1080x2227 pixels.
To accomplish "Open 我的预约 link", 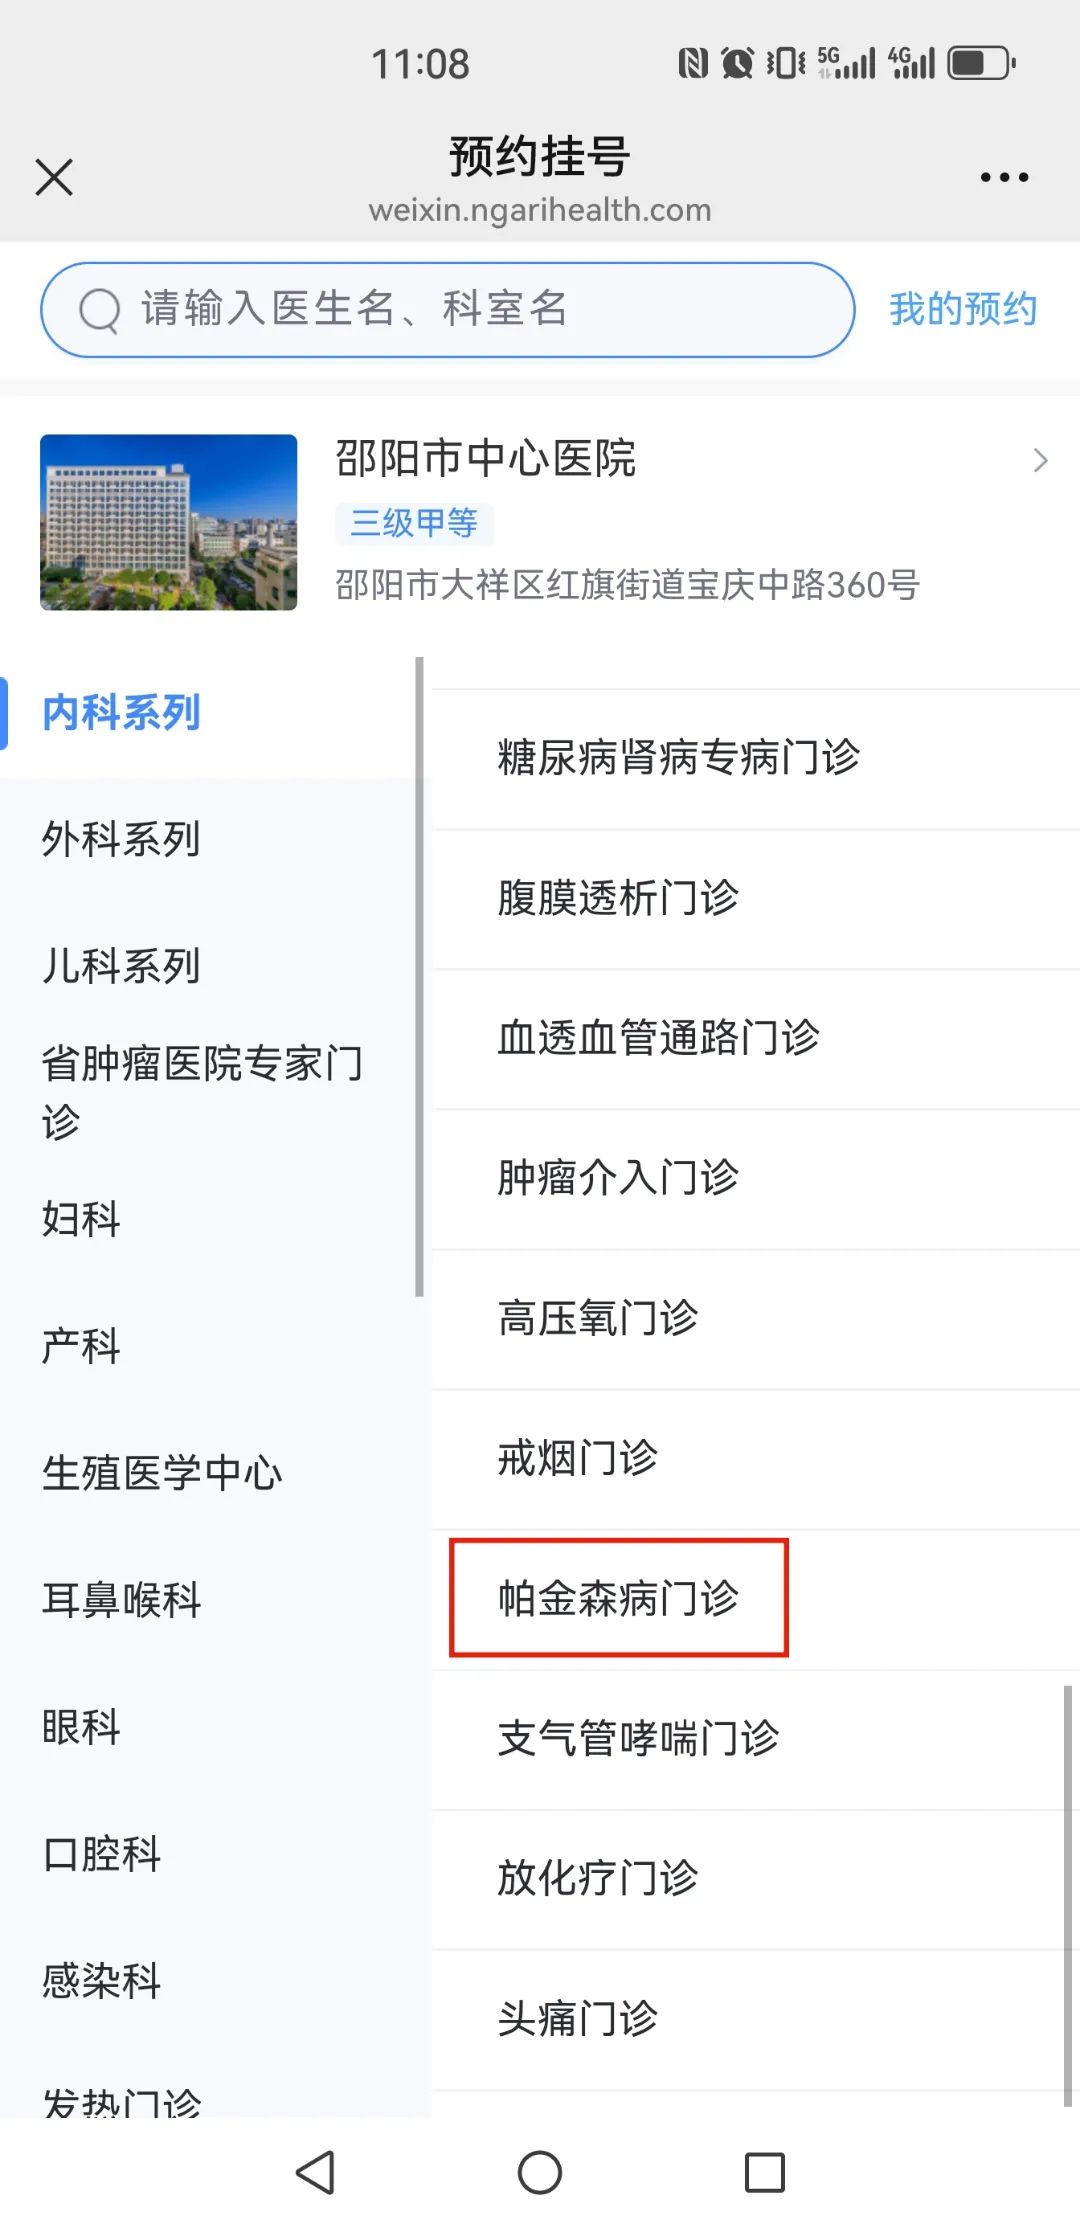I will pyautogui.click(x=963, y=309).
